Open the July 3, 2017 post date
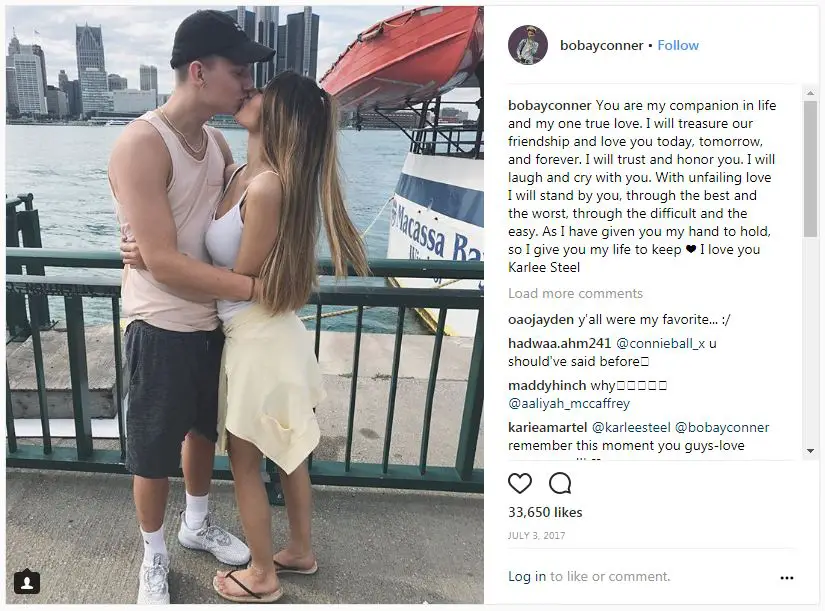This screenshot has height=611, width=825. click(536, 536)
